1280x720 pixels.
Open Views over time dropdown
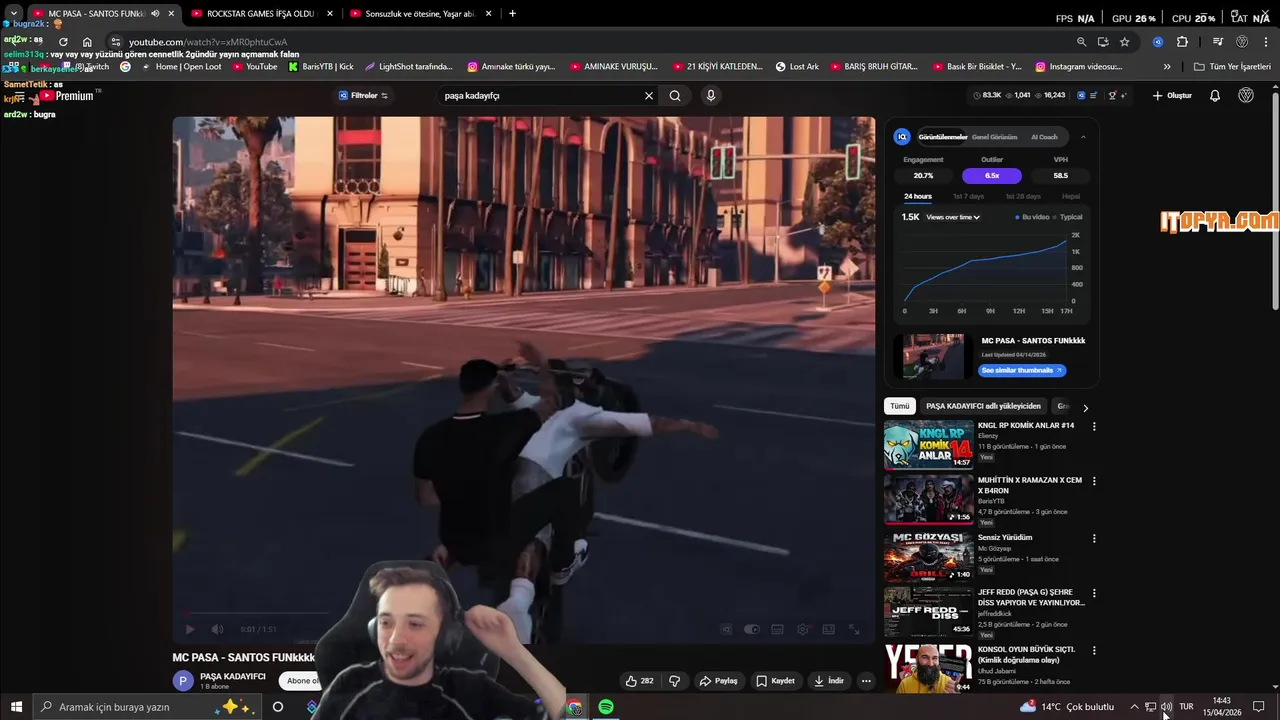coord(953,217)
